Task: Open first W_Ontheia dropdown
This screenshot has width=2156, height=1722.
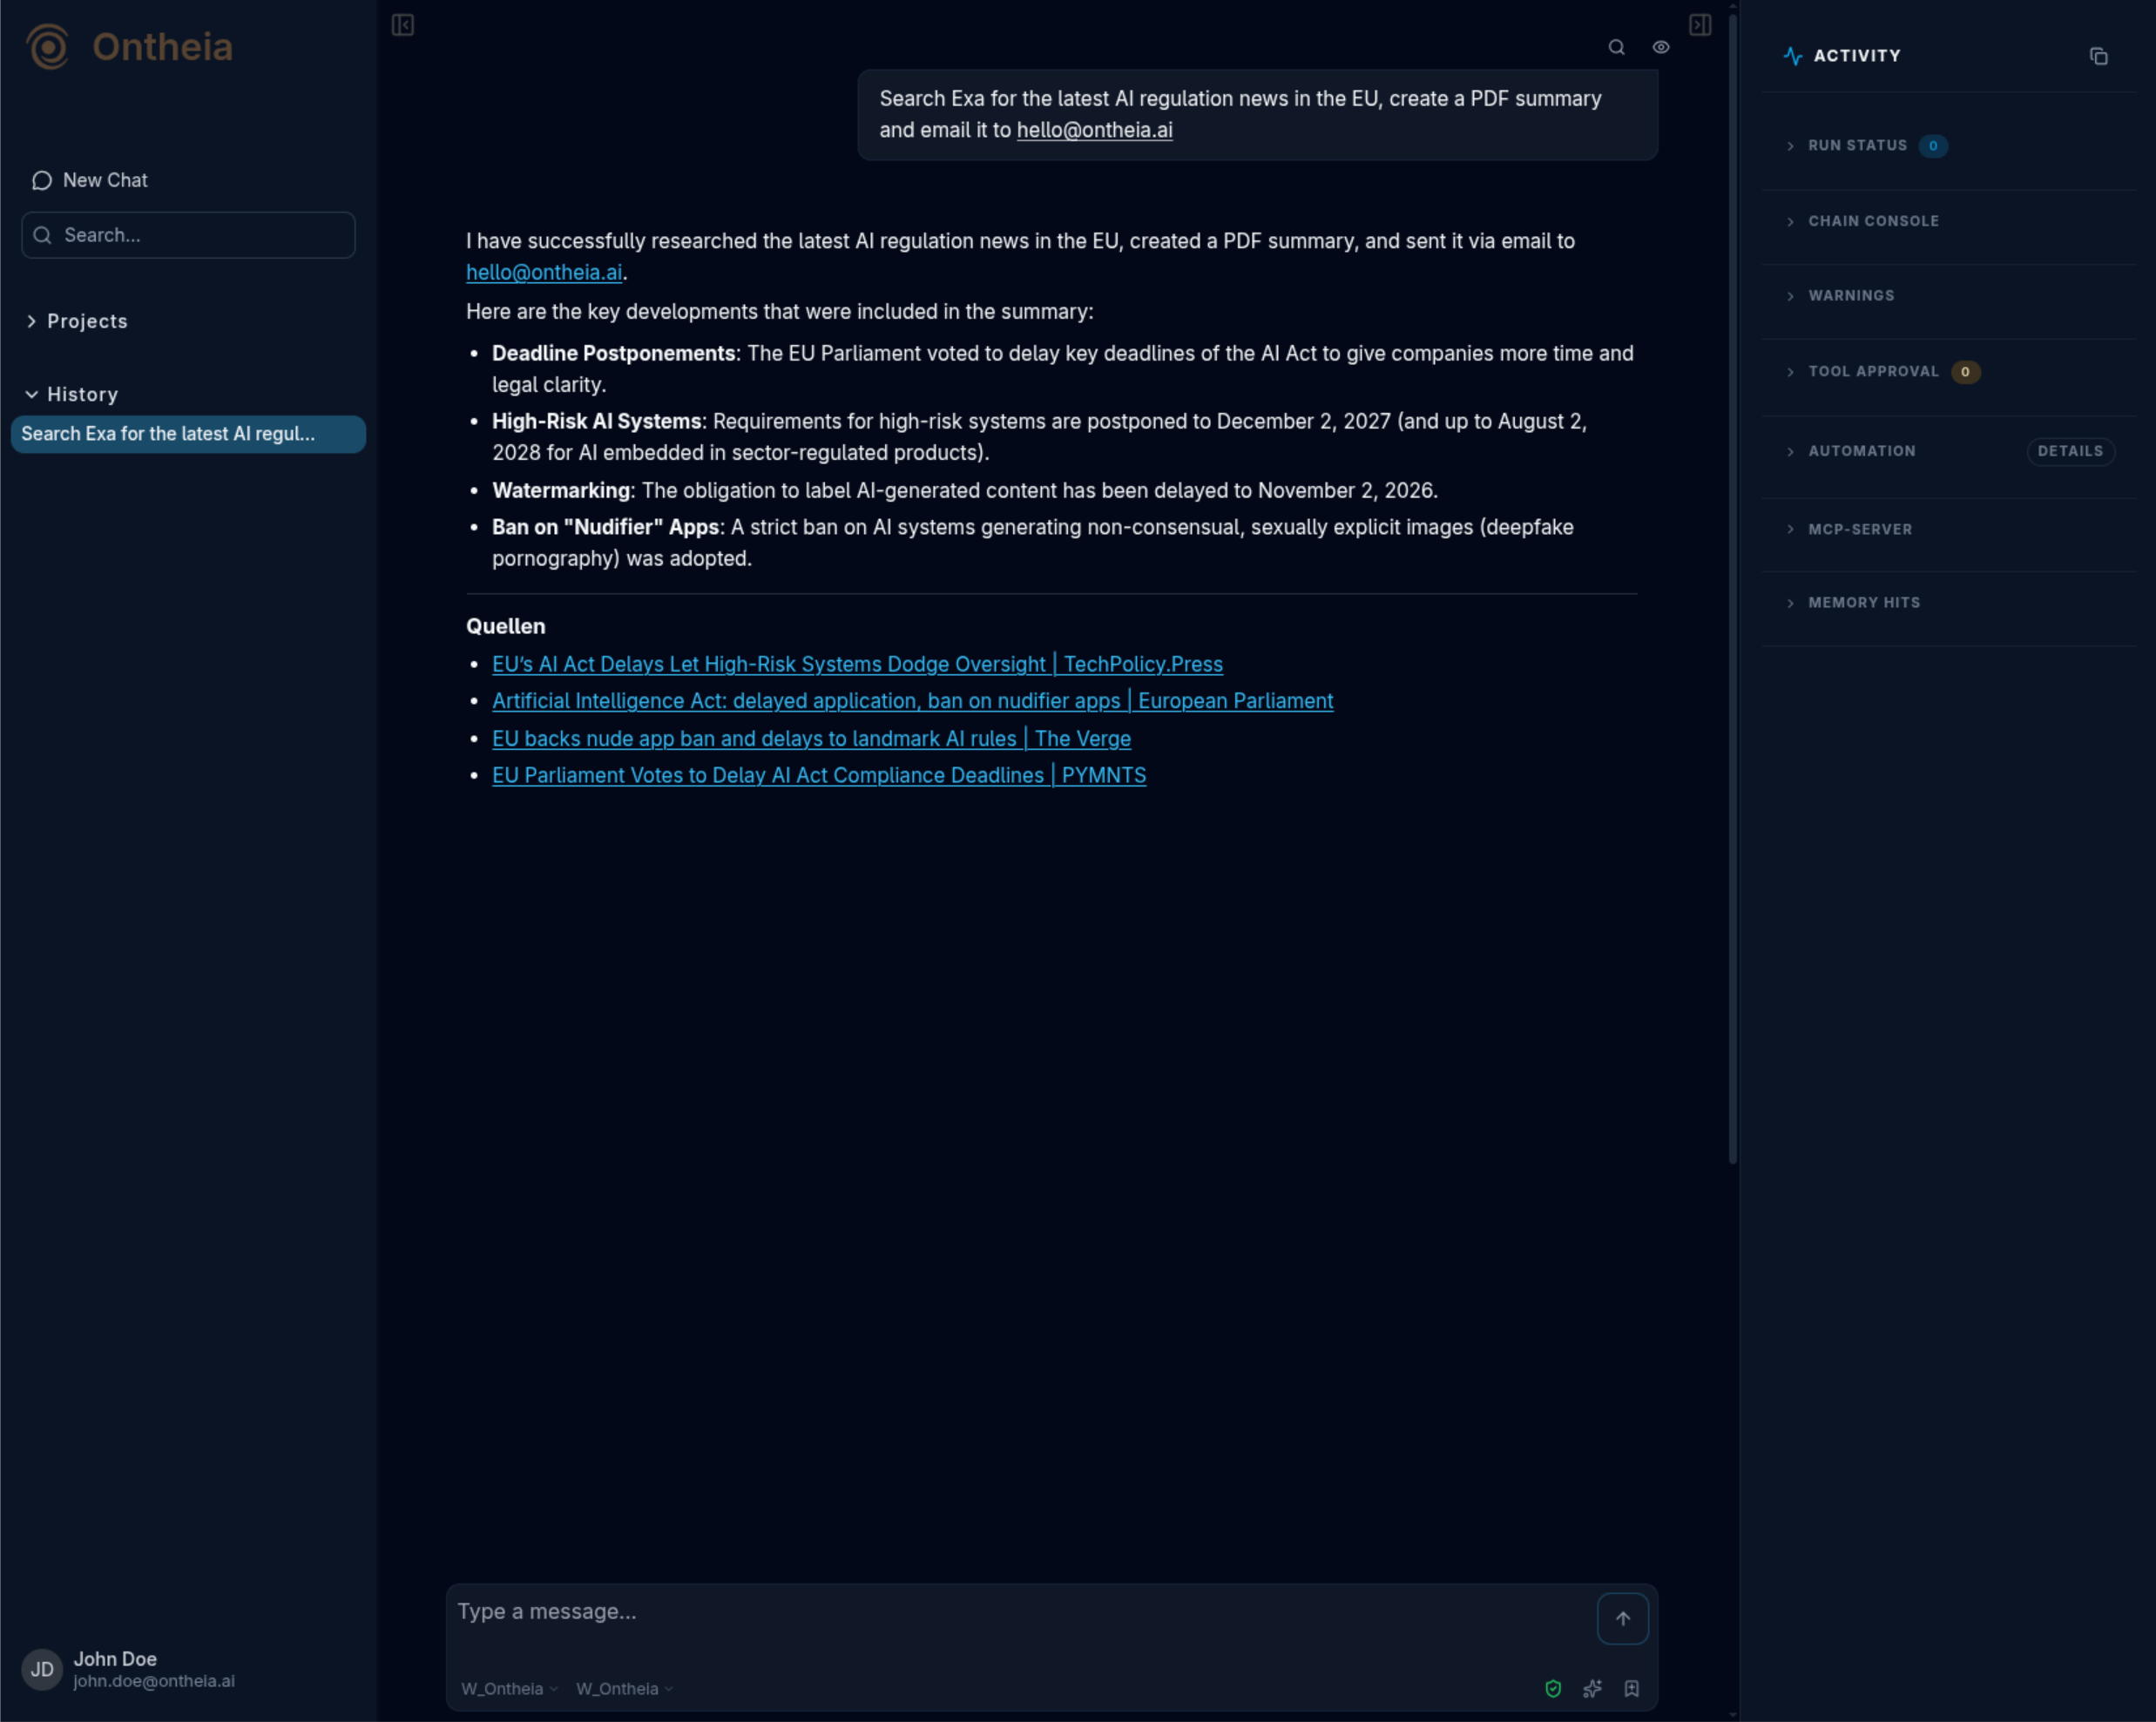Action: [x=509, y=1688]
